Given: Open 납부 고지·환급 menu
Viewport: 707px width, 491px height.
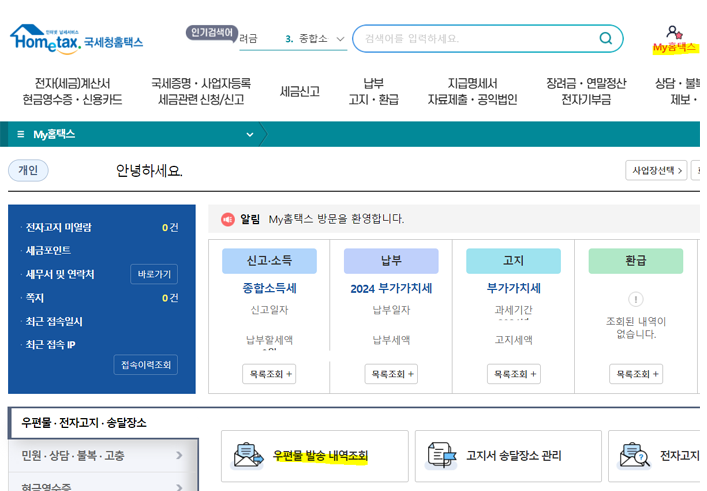Looking at the screenshot, I should 373,92.
